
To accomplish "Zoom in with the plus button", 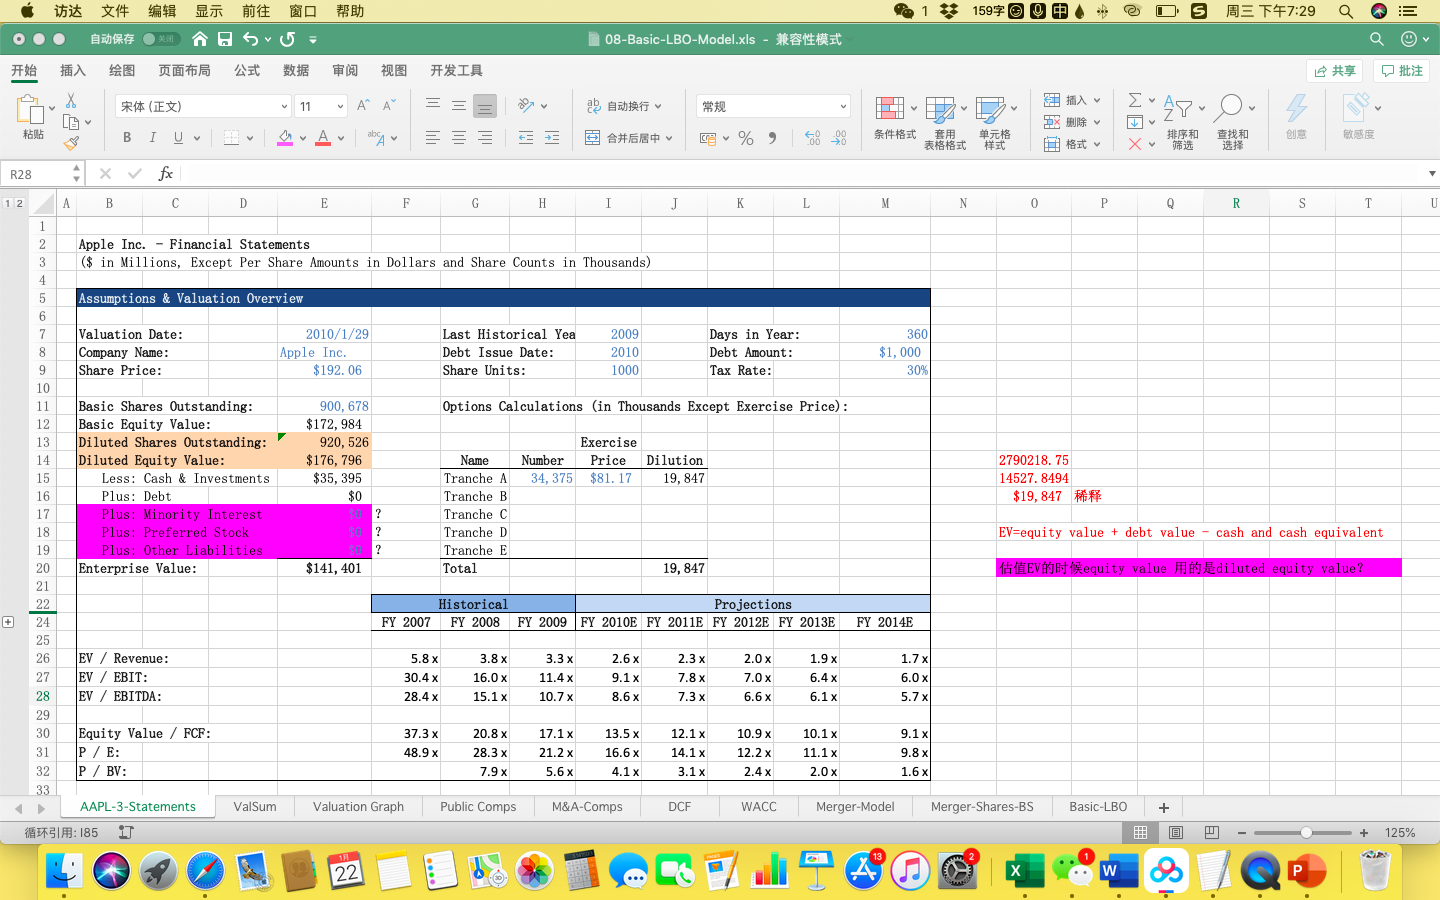I will point(1364,833).
